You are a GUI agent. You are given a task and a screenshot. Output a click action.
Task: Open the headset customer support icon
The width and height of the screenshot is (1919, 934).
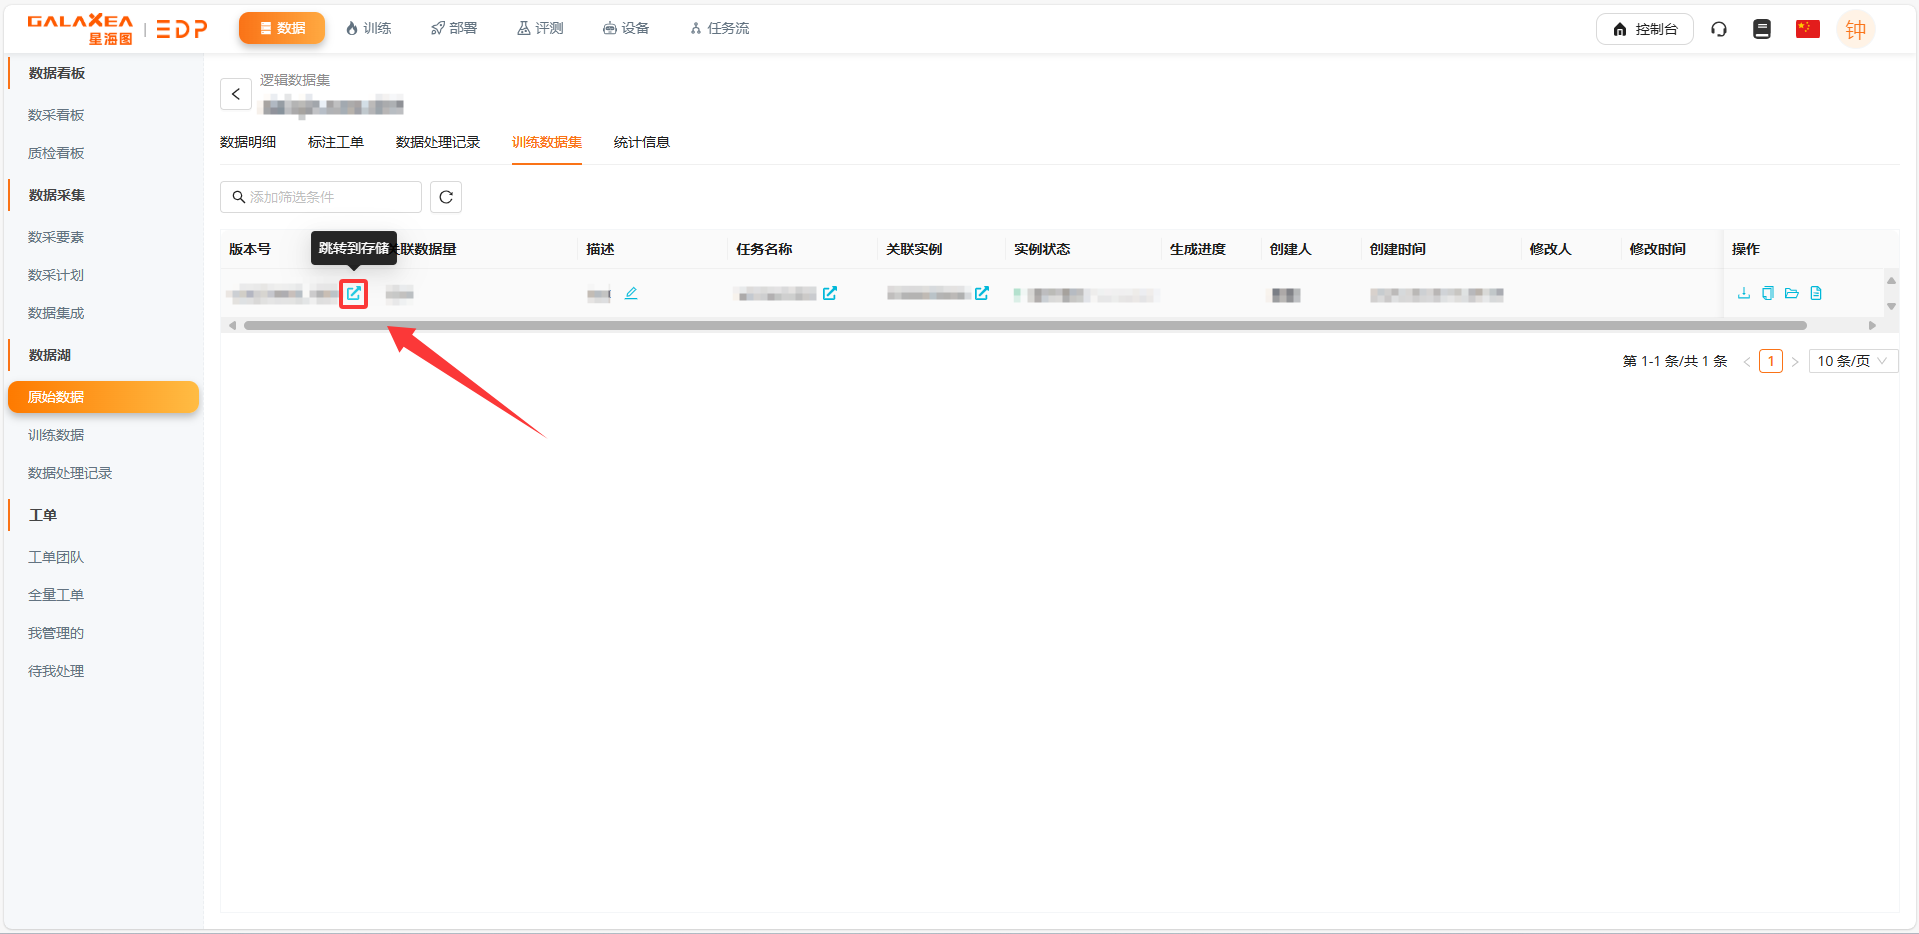pyautogui.click(x=1719, y=29)
